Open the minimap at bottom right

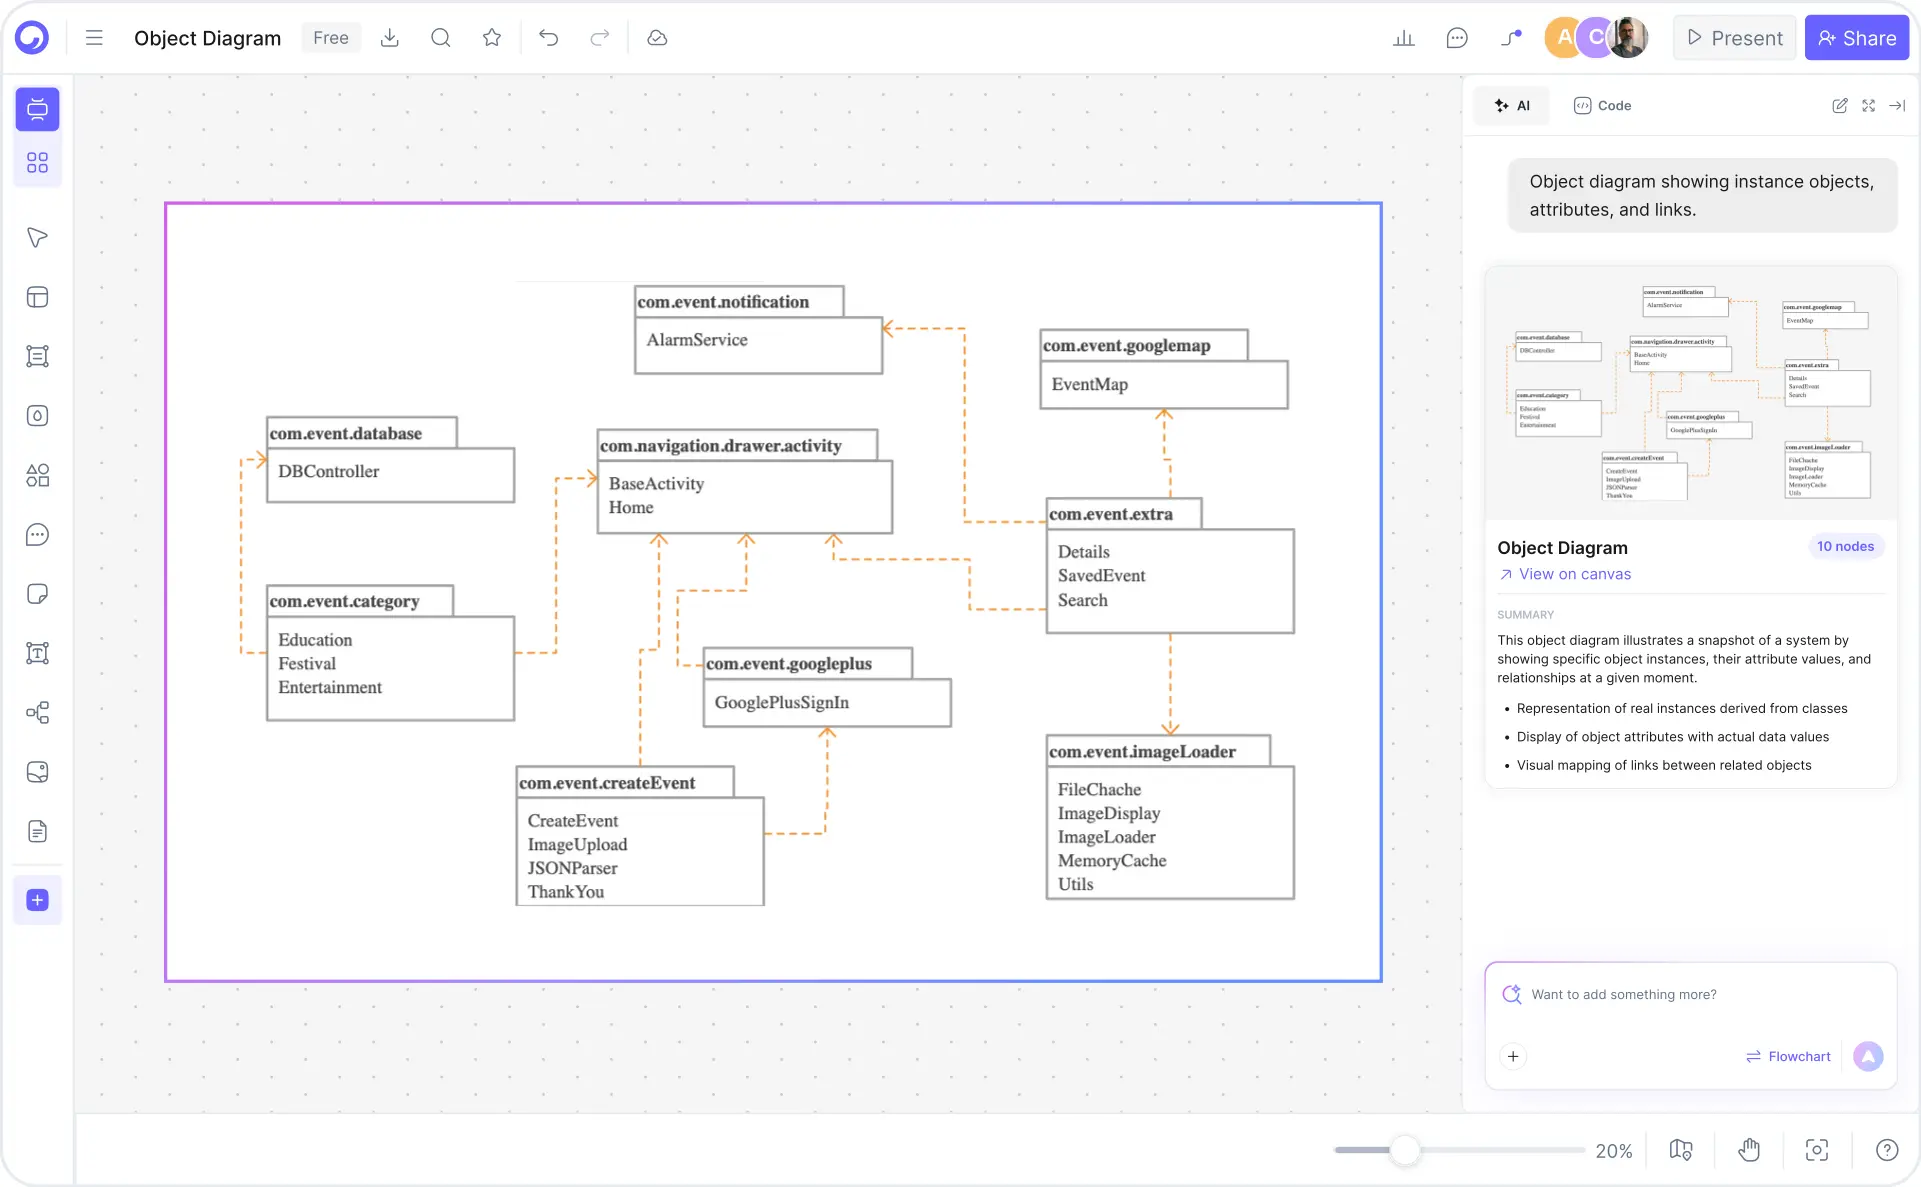pos(1680,1150)
